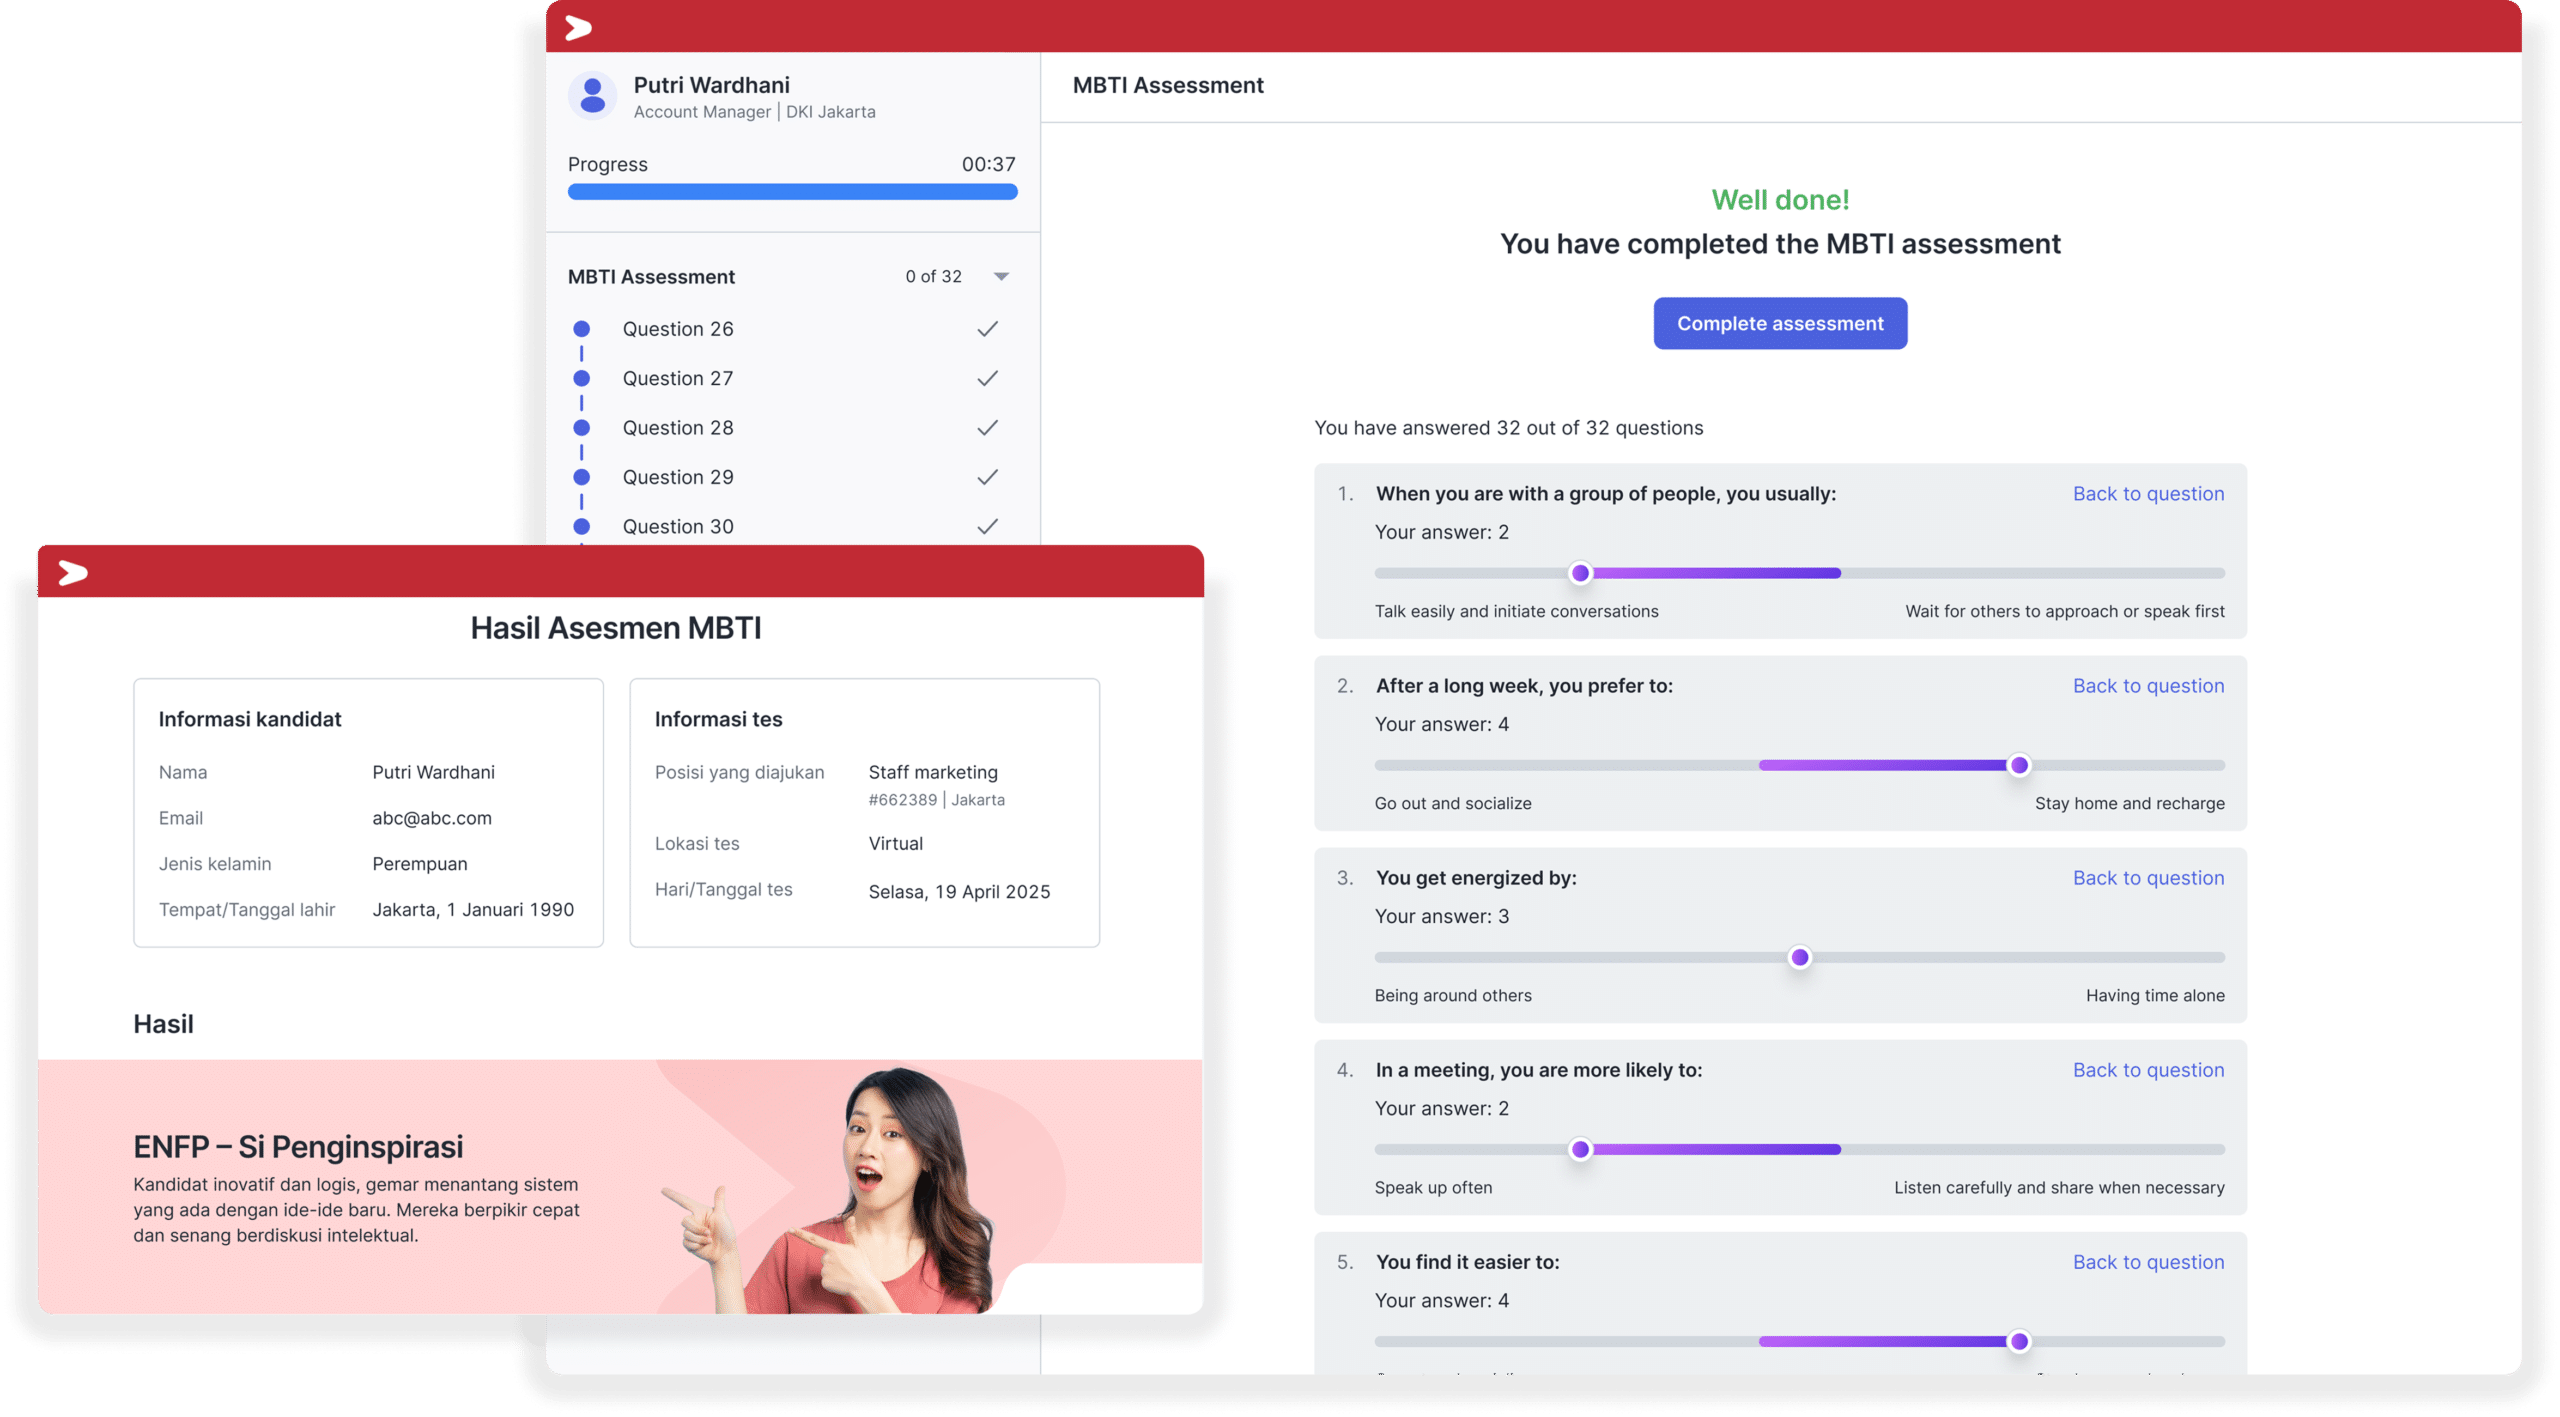The height and width of the screenshot is (1417, 2560).
Task: Click the checkmark beside Question 30
Action: (x=987, y=526)
